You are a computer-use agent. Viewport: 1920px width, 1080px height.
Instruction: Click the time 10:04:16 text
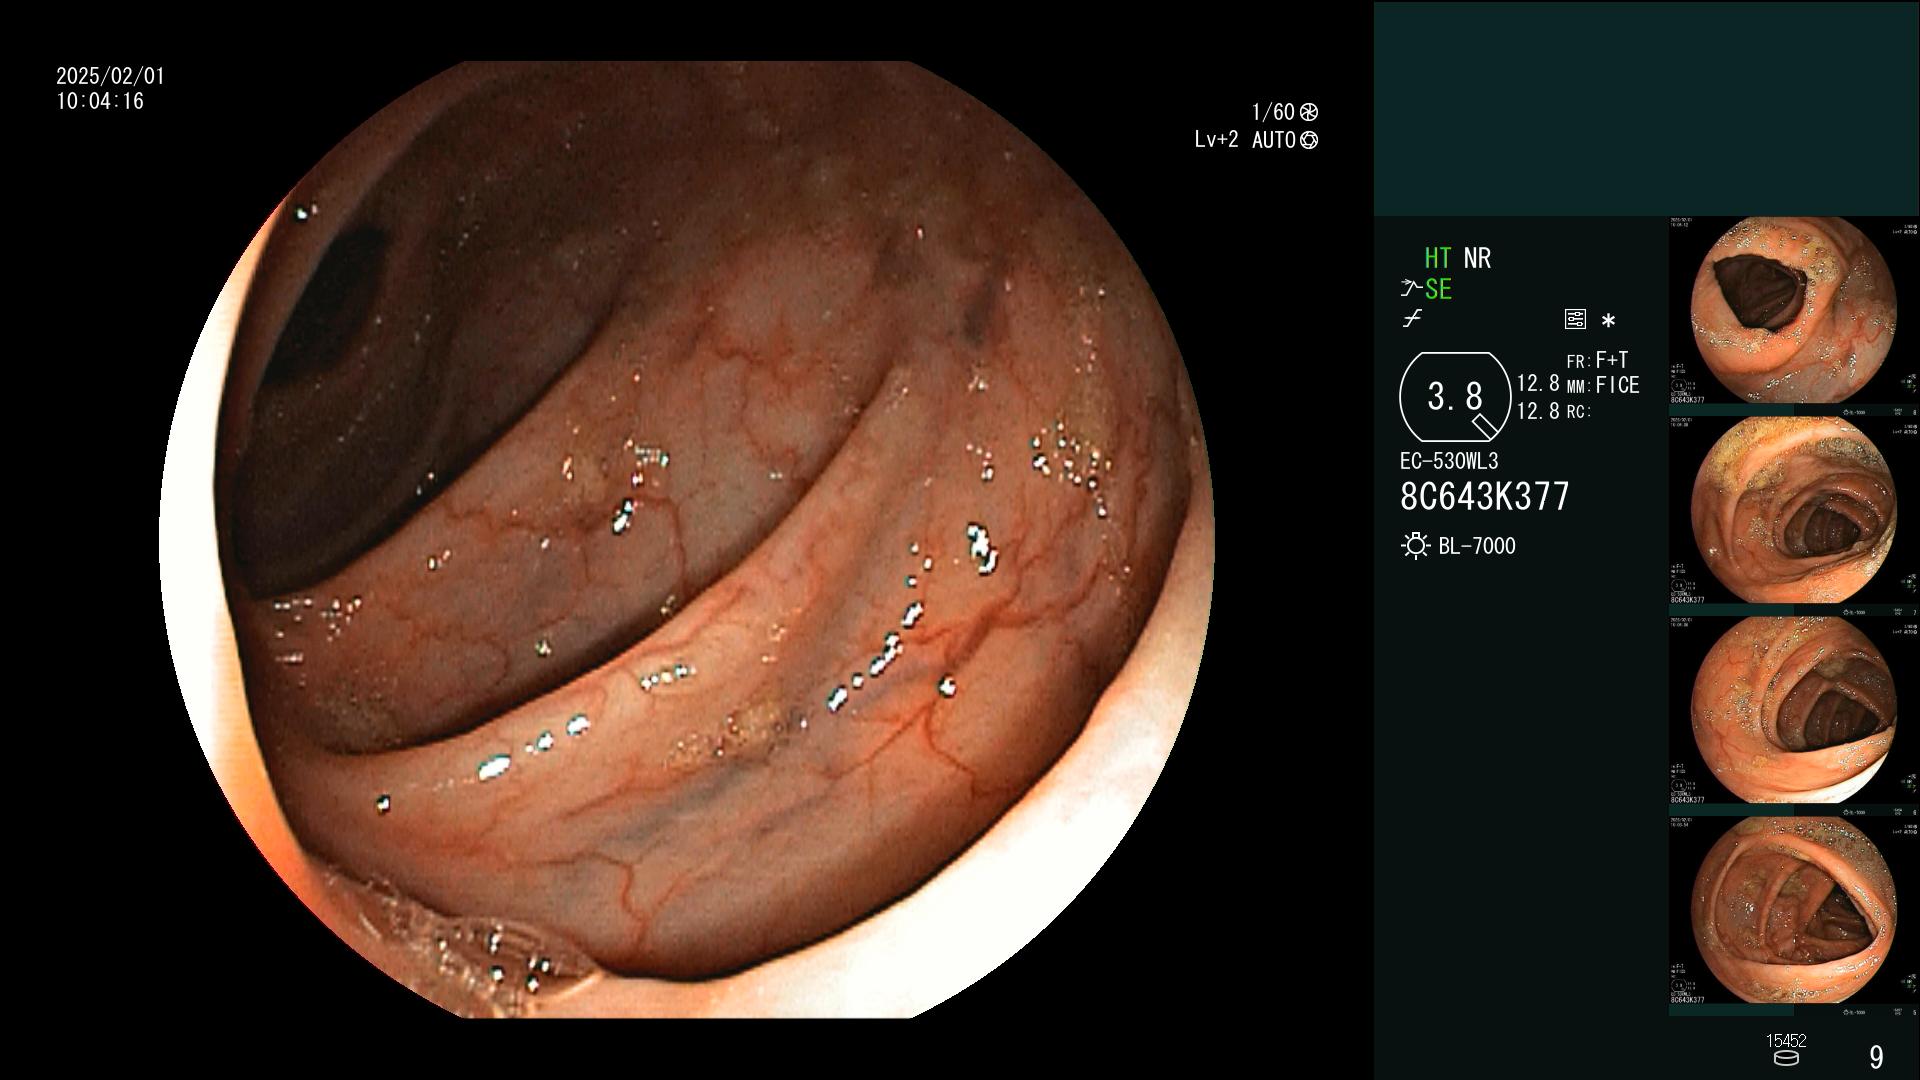pos(100,101)
